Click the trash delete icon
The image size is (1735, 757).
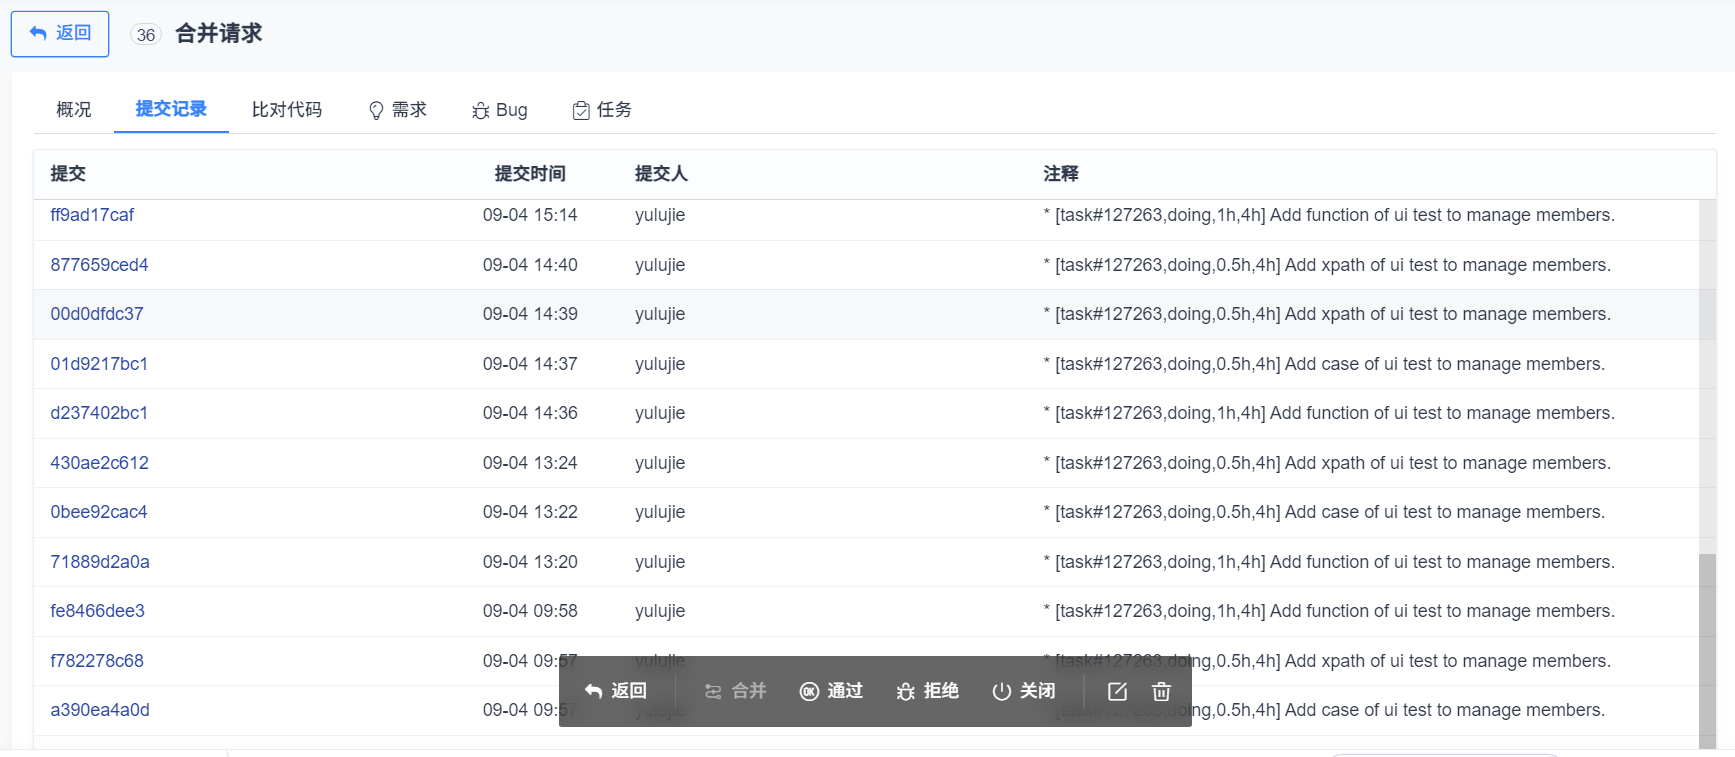(x=1161, y=691)
